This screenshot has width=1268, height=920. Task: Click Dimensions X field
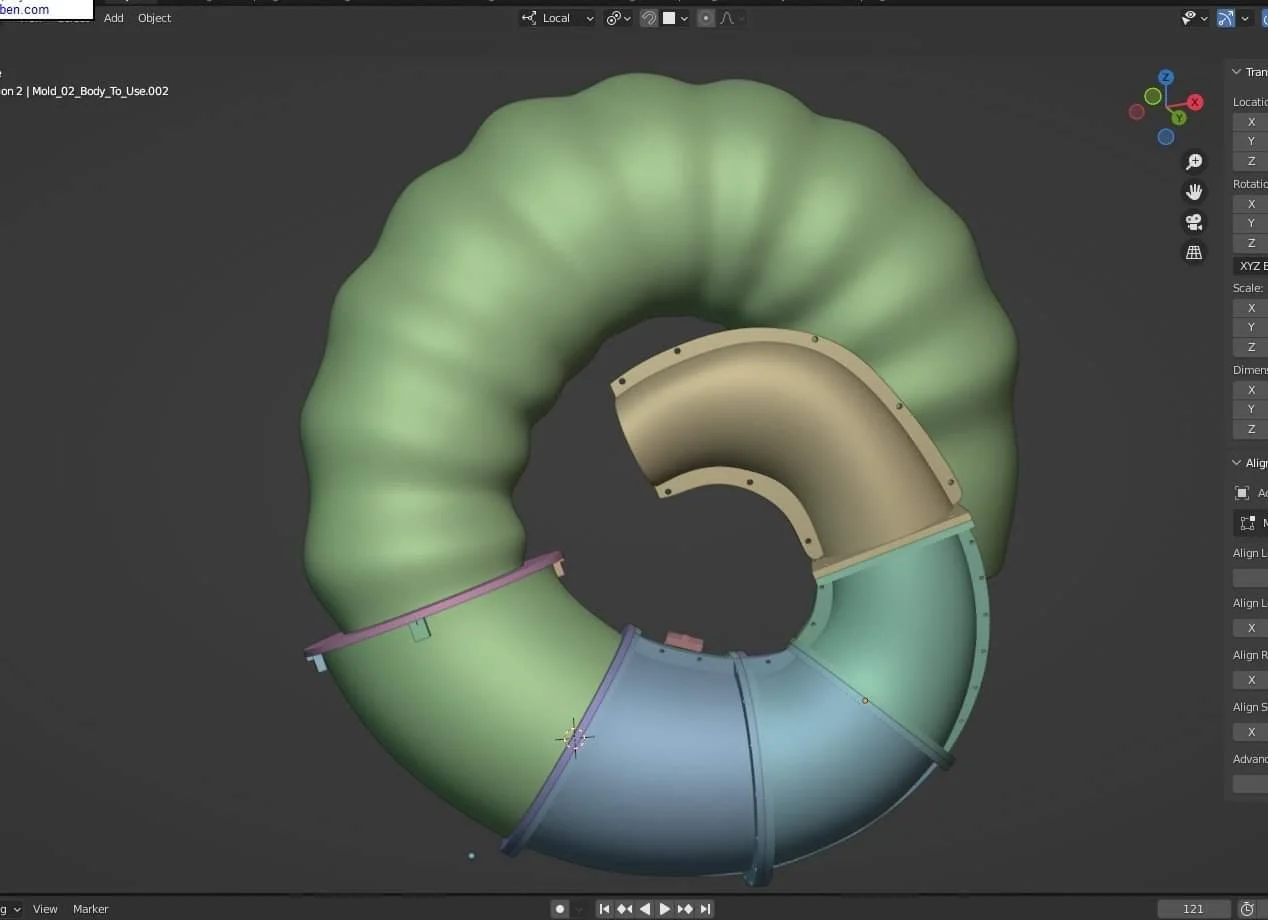1250,390
